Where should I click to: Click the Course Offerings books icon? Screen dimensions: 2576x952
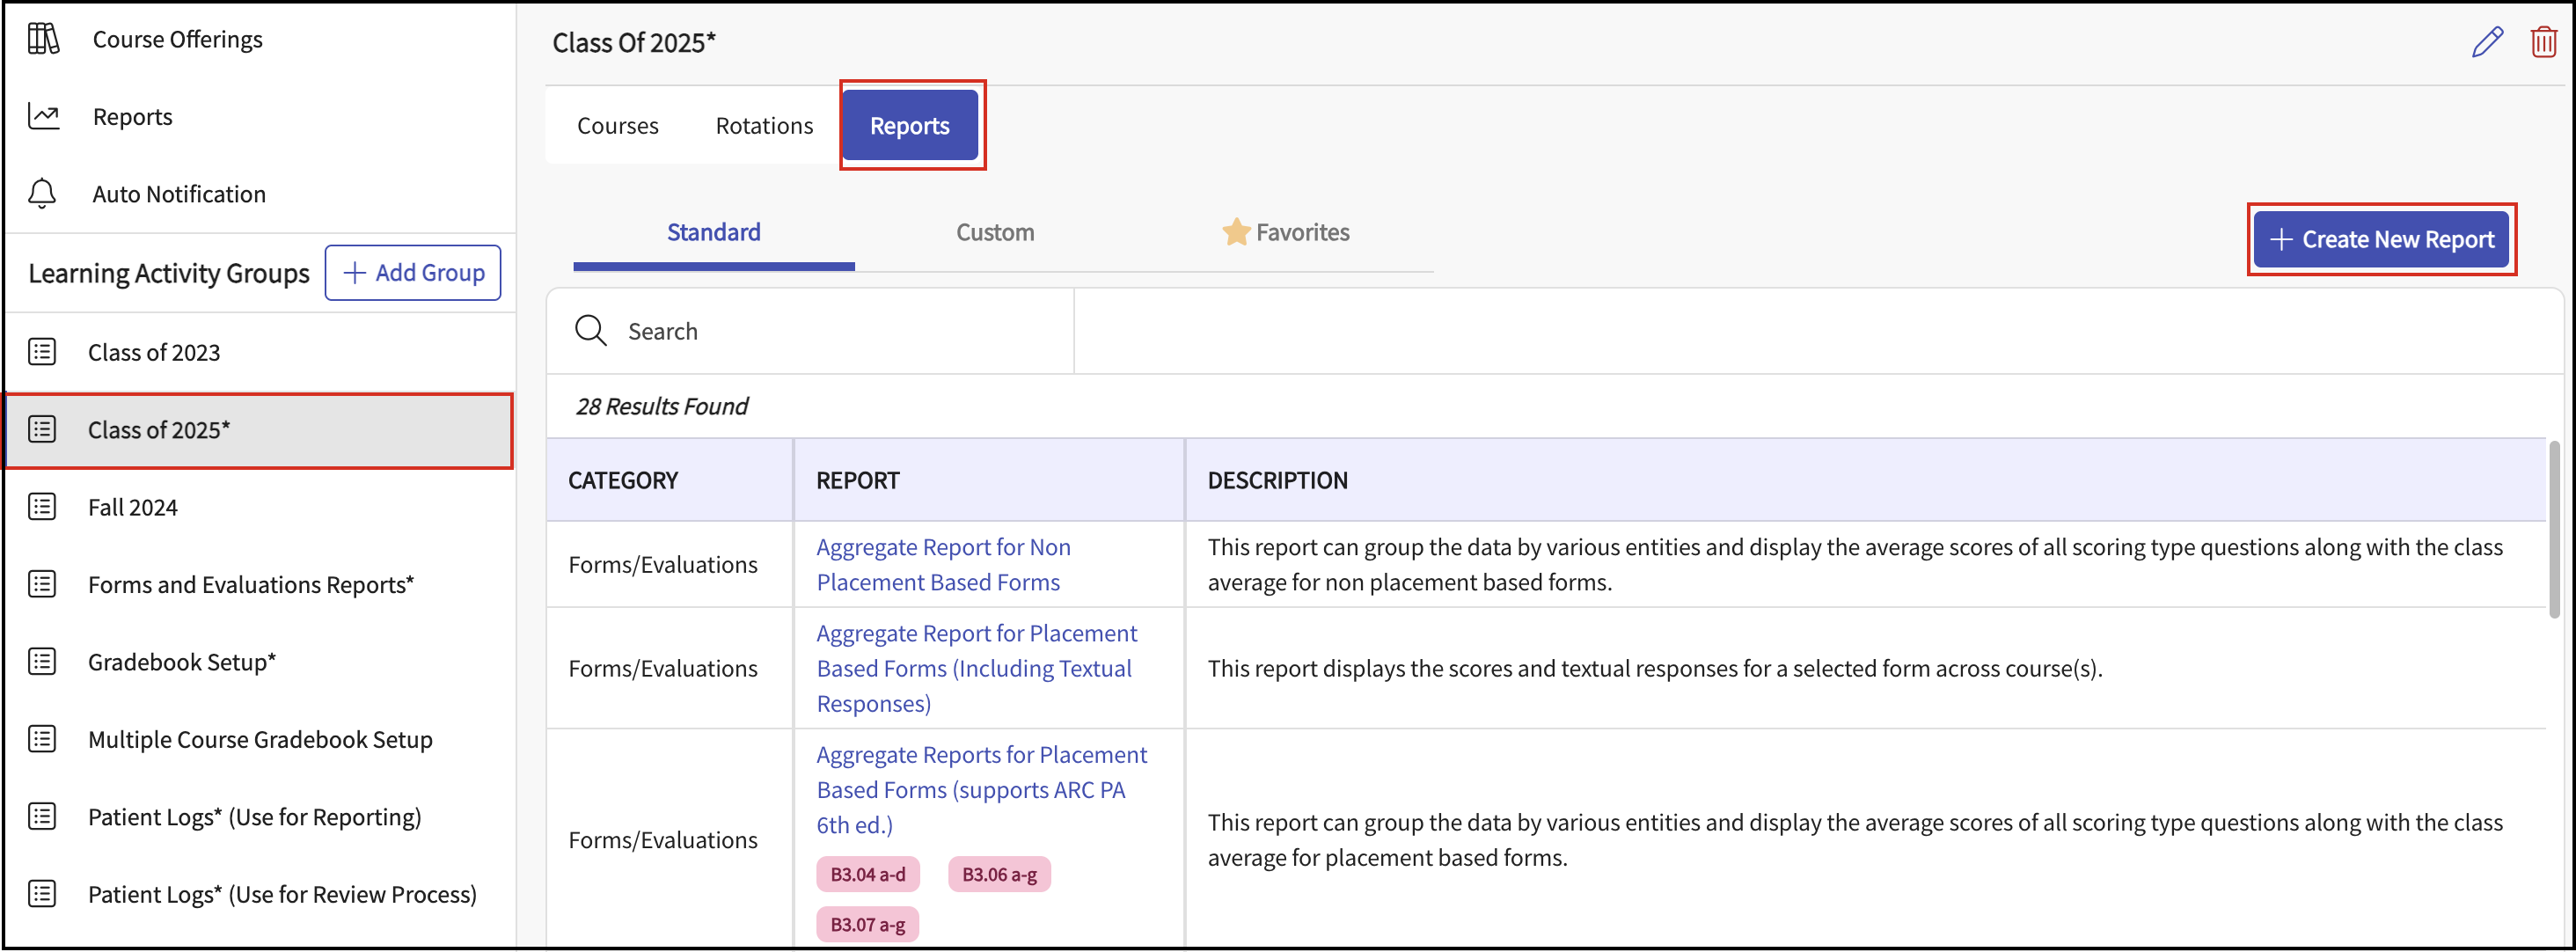pos(43,39)
